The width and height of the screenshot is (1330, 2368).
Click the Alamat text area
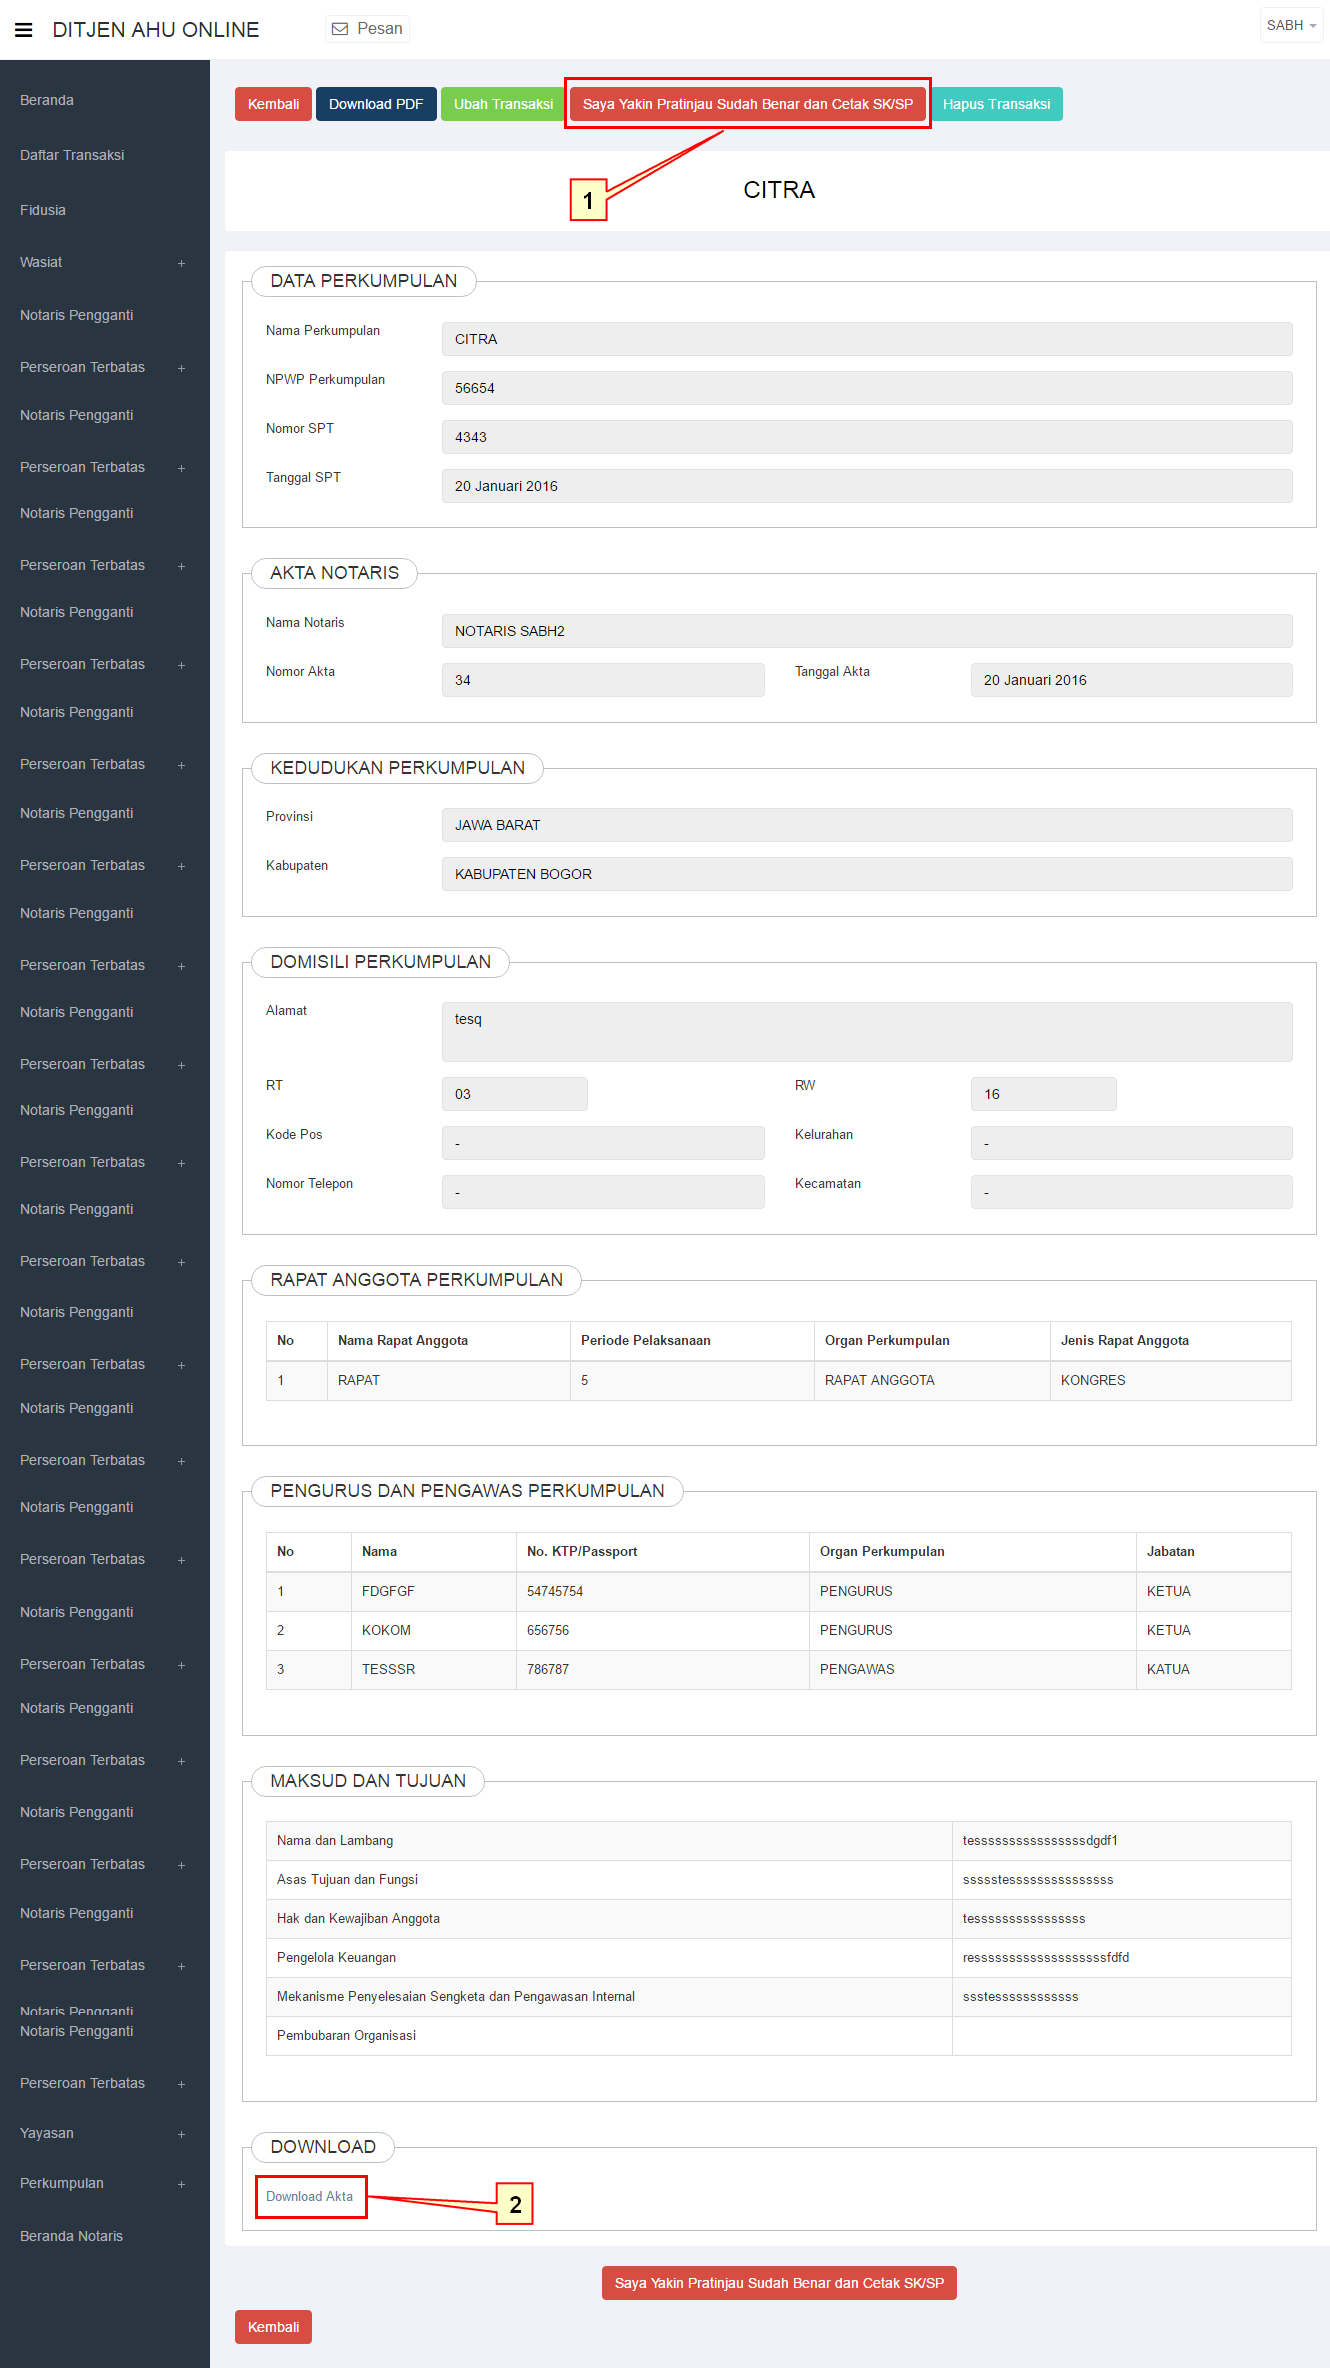point(866,1031)
